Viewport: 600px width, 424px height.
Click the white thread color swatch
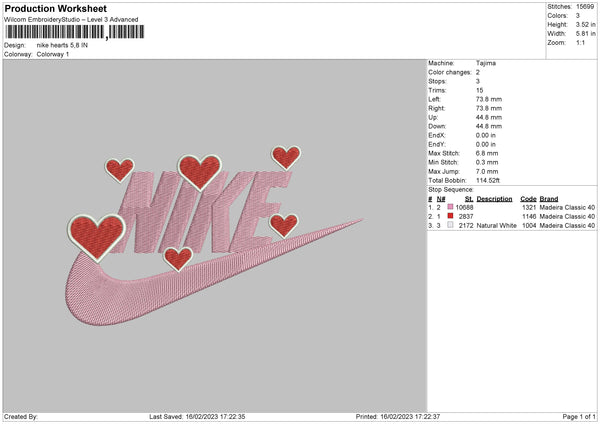450,225
